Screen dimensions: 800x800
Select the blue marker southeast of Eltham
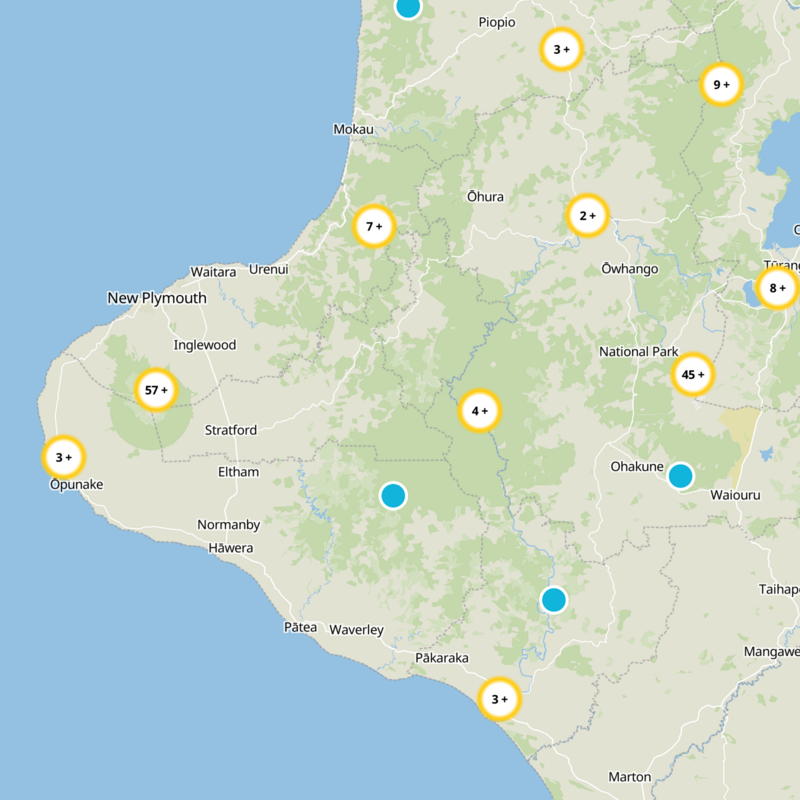tap(393, 495)
